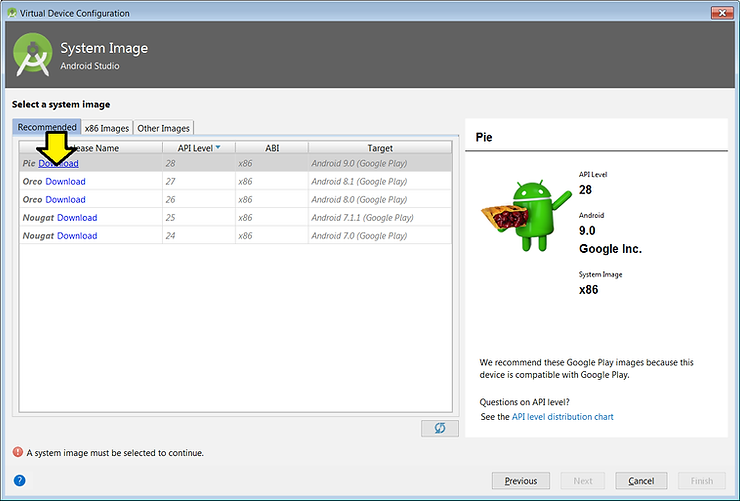Click the Android Pie mascot image
This screenshot has height=501, width=740.
(x=517, y=218)
